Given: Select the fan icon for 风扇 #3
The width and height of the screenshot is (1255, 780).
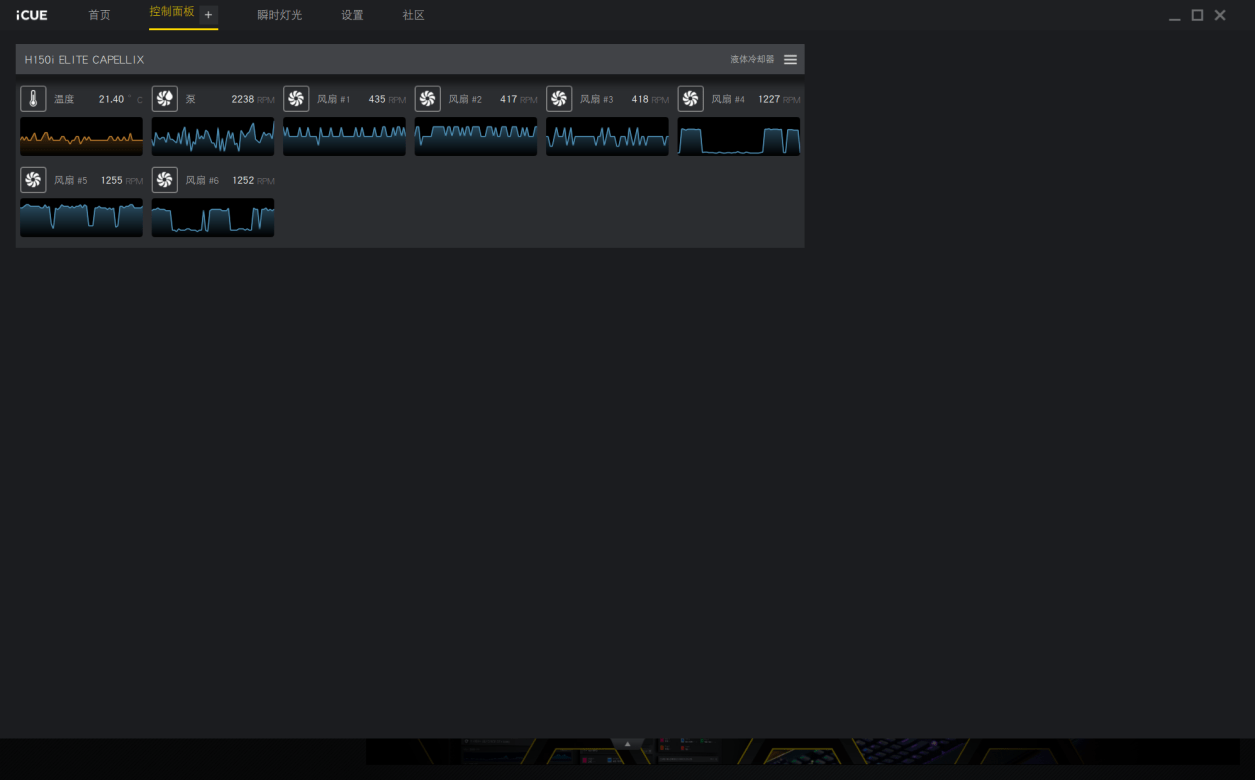Looking at the screenshot, I should [559, 99].
